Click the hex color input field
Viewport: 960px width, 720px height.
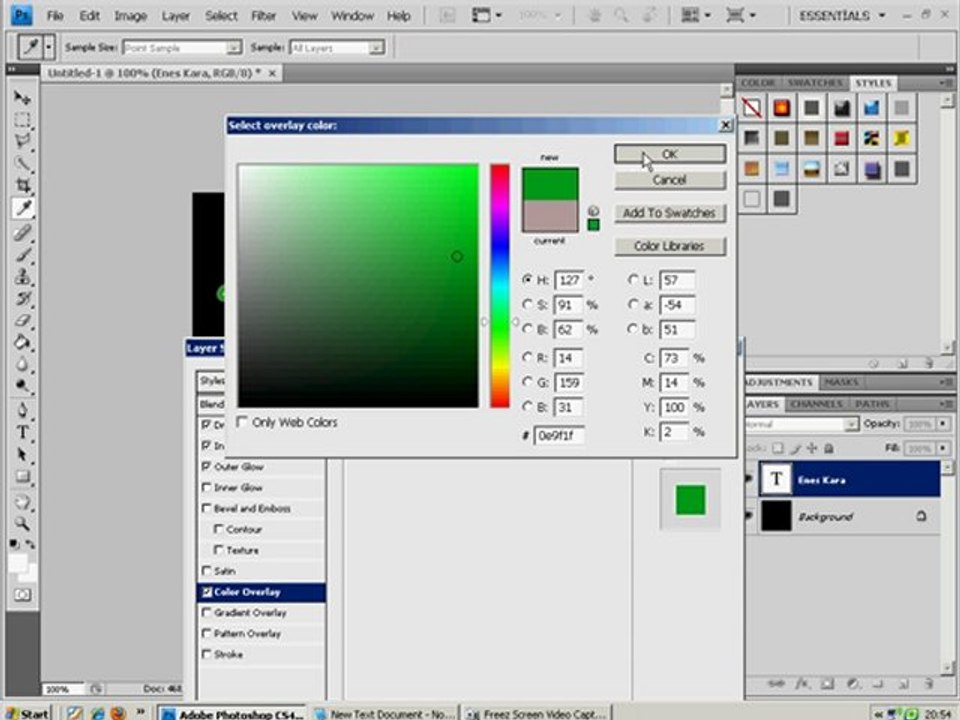tap(559, 435)
